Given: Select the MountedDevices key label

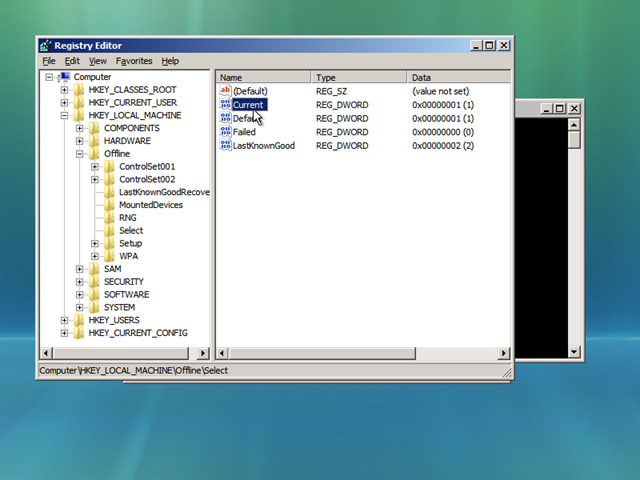Looking at the screenshot, I should 151,205.
